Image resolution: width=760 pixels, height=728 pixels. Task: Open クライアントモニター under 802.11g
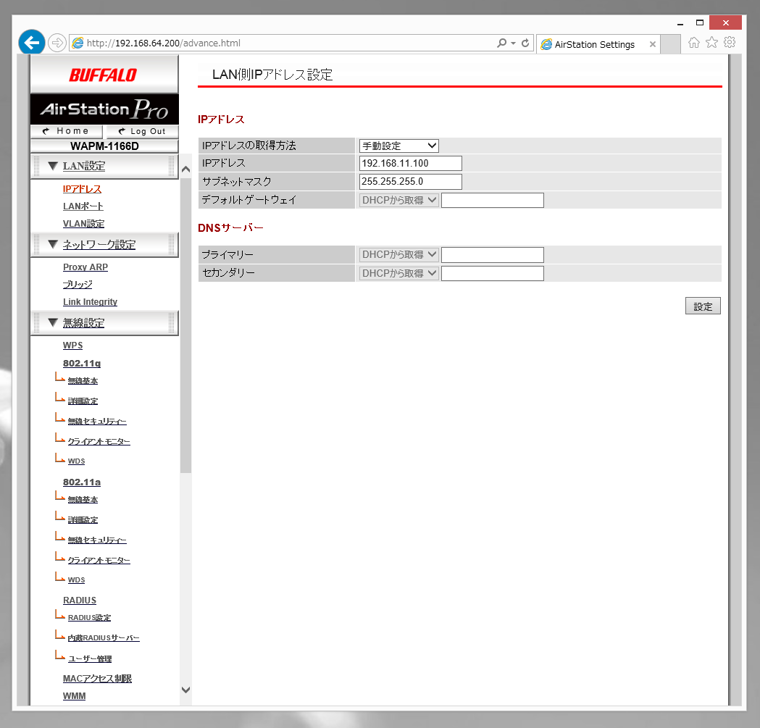coord(99,442)
